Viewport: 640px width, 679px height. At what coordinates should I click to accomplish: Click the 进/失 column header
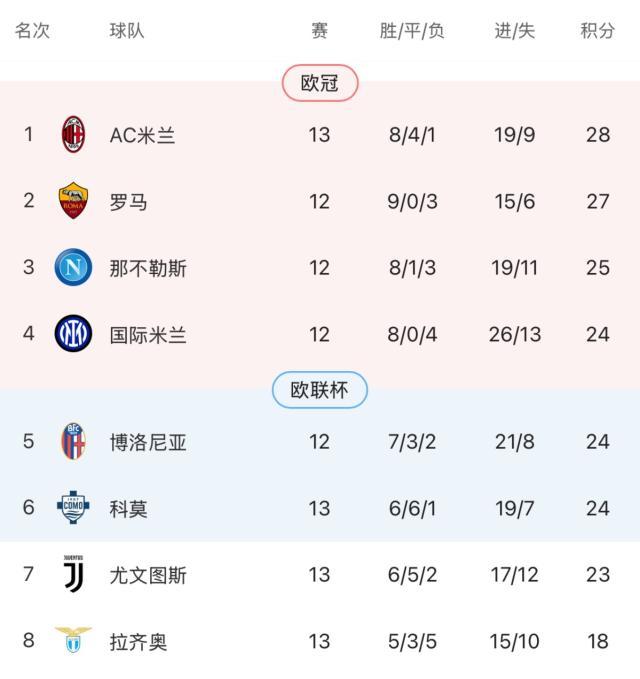[x=515, y=31]
